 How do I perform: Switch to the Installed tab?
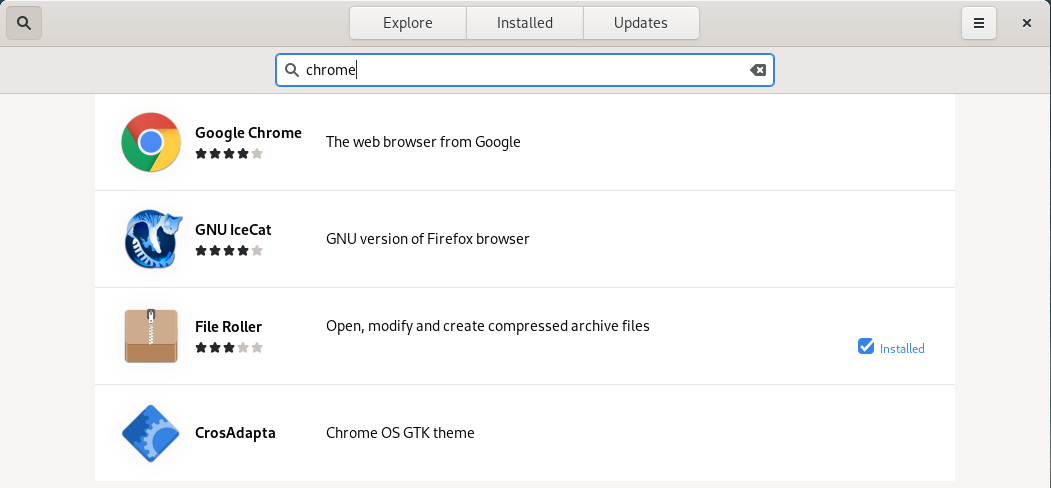coord(525,23)
